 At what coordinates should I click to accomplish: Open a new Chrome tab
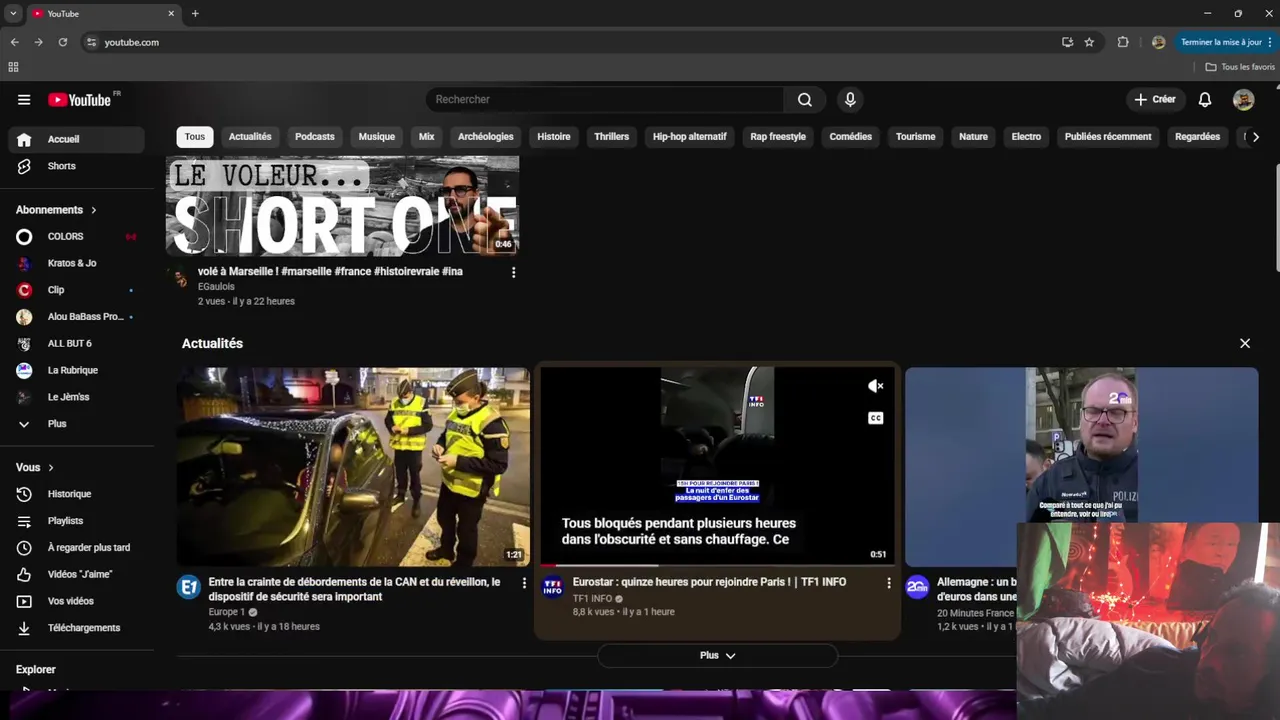pyautogui.click(x=195, y=14)
